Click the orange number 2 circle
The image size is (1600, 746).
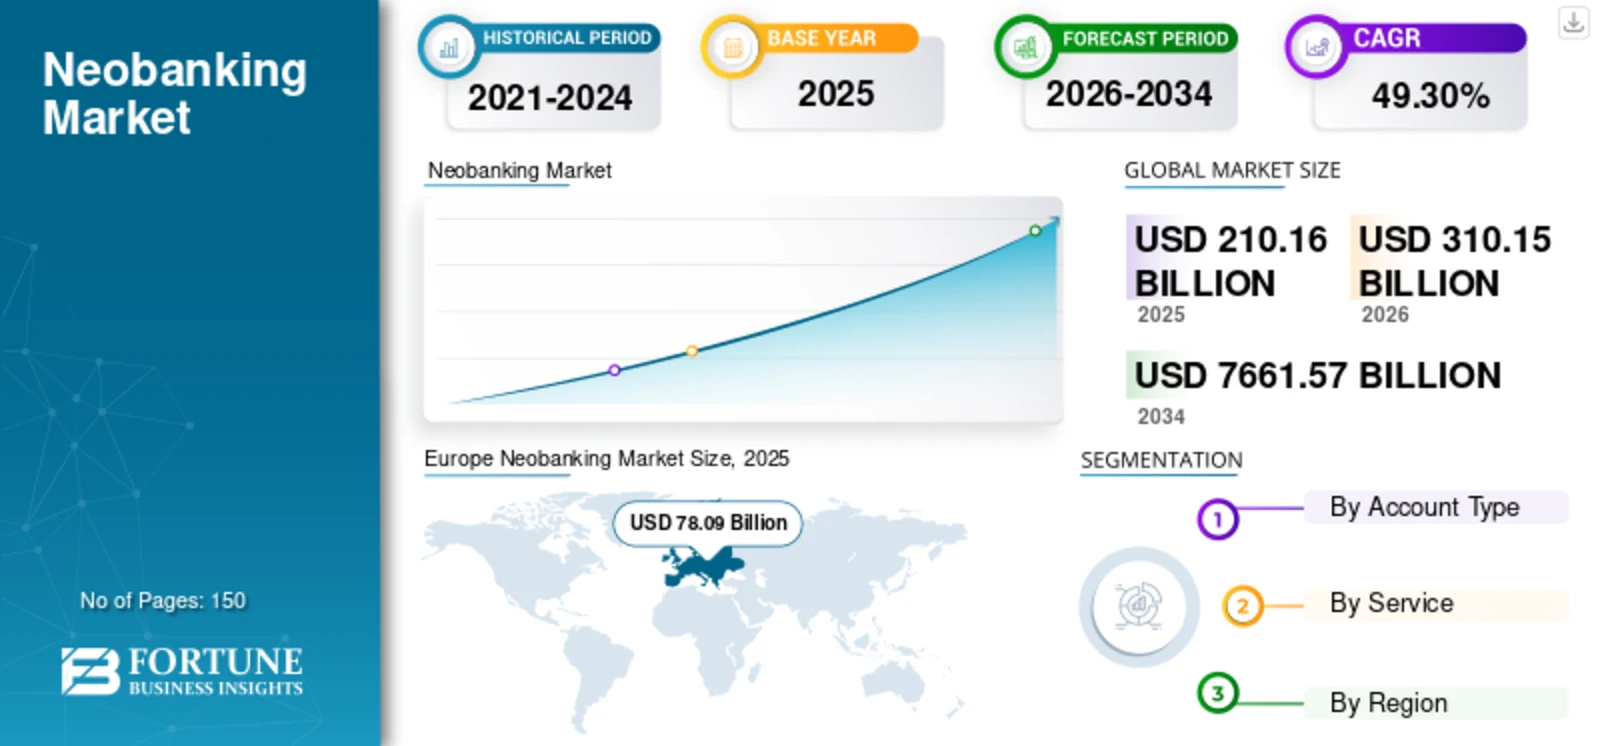(x=1243, y=606)
